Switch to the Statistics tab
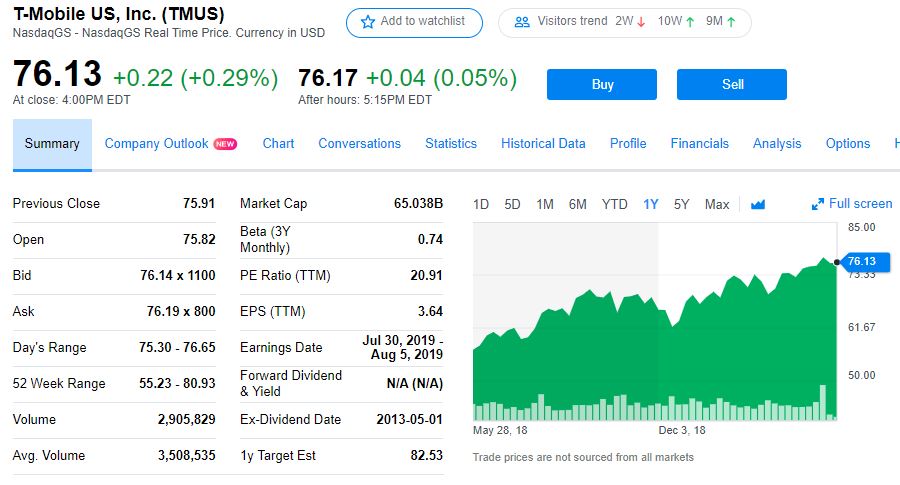Image resolution: width=900 pixels, height=485 pixels. (x=451, y=143)
